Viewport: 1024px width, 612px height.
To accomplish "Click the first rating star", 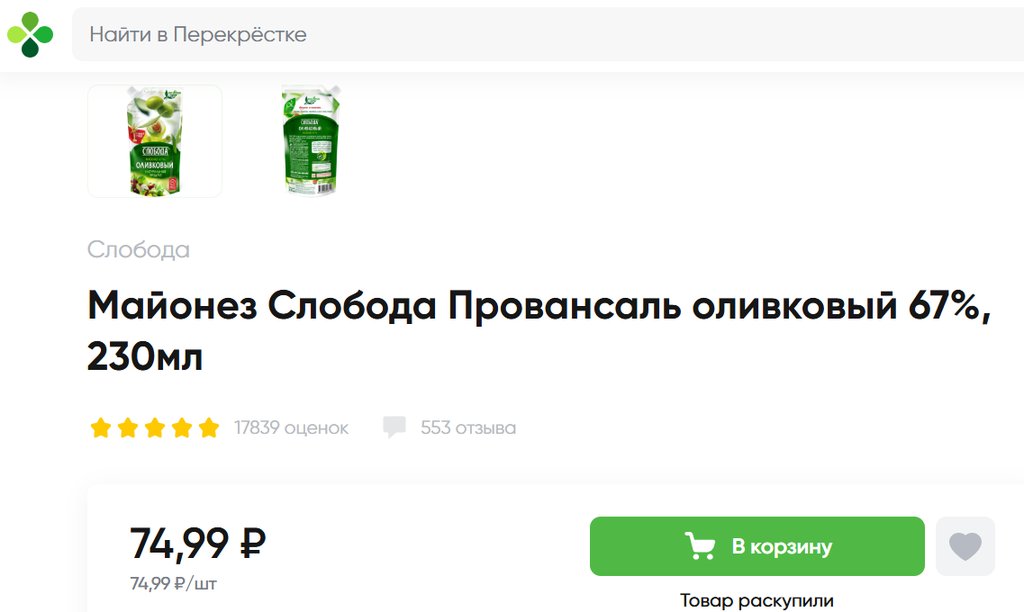I will coord(101,428).
